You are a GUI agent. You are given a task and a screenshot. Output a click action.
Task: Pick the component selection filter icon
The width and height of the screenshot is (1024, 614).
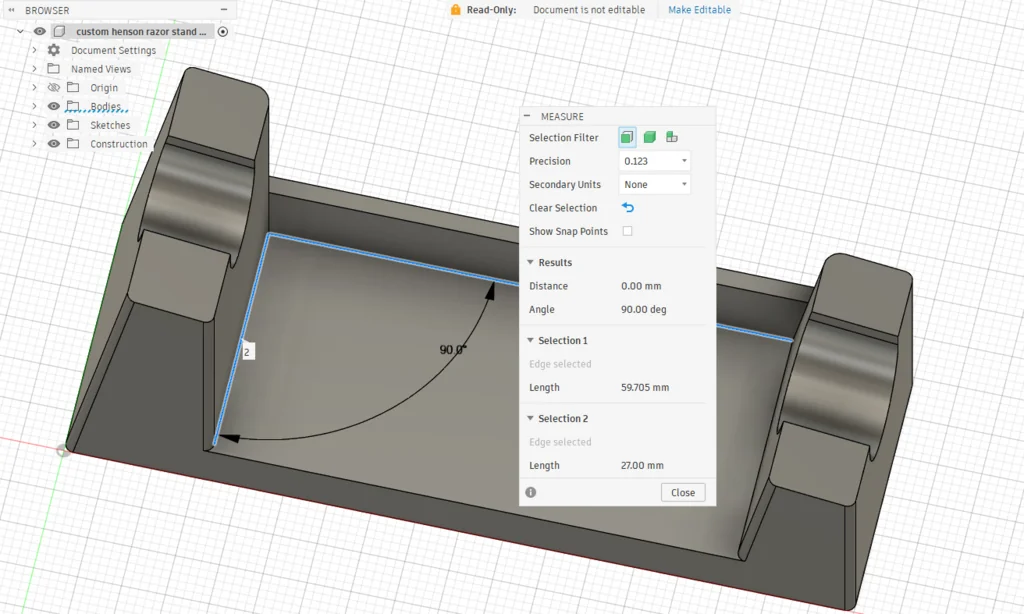pyautogui.click(x=672, y=137)
